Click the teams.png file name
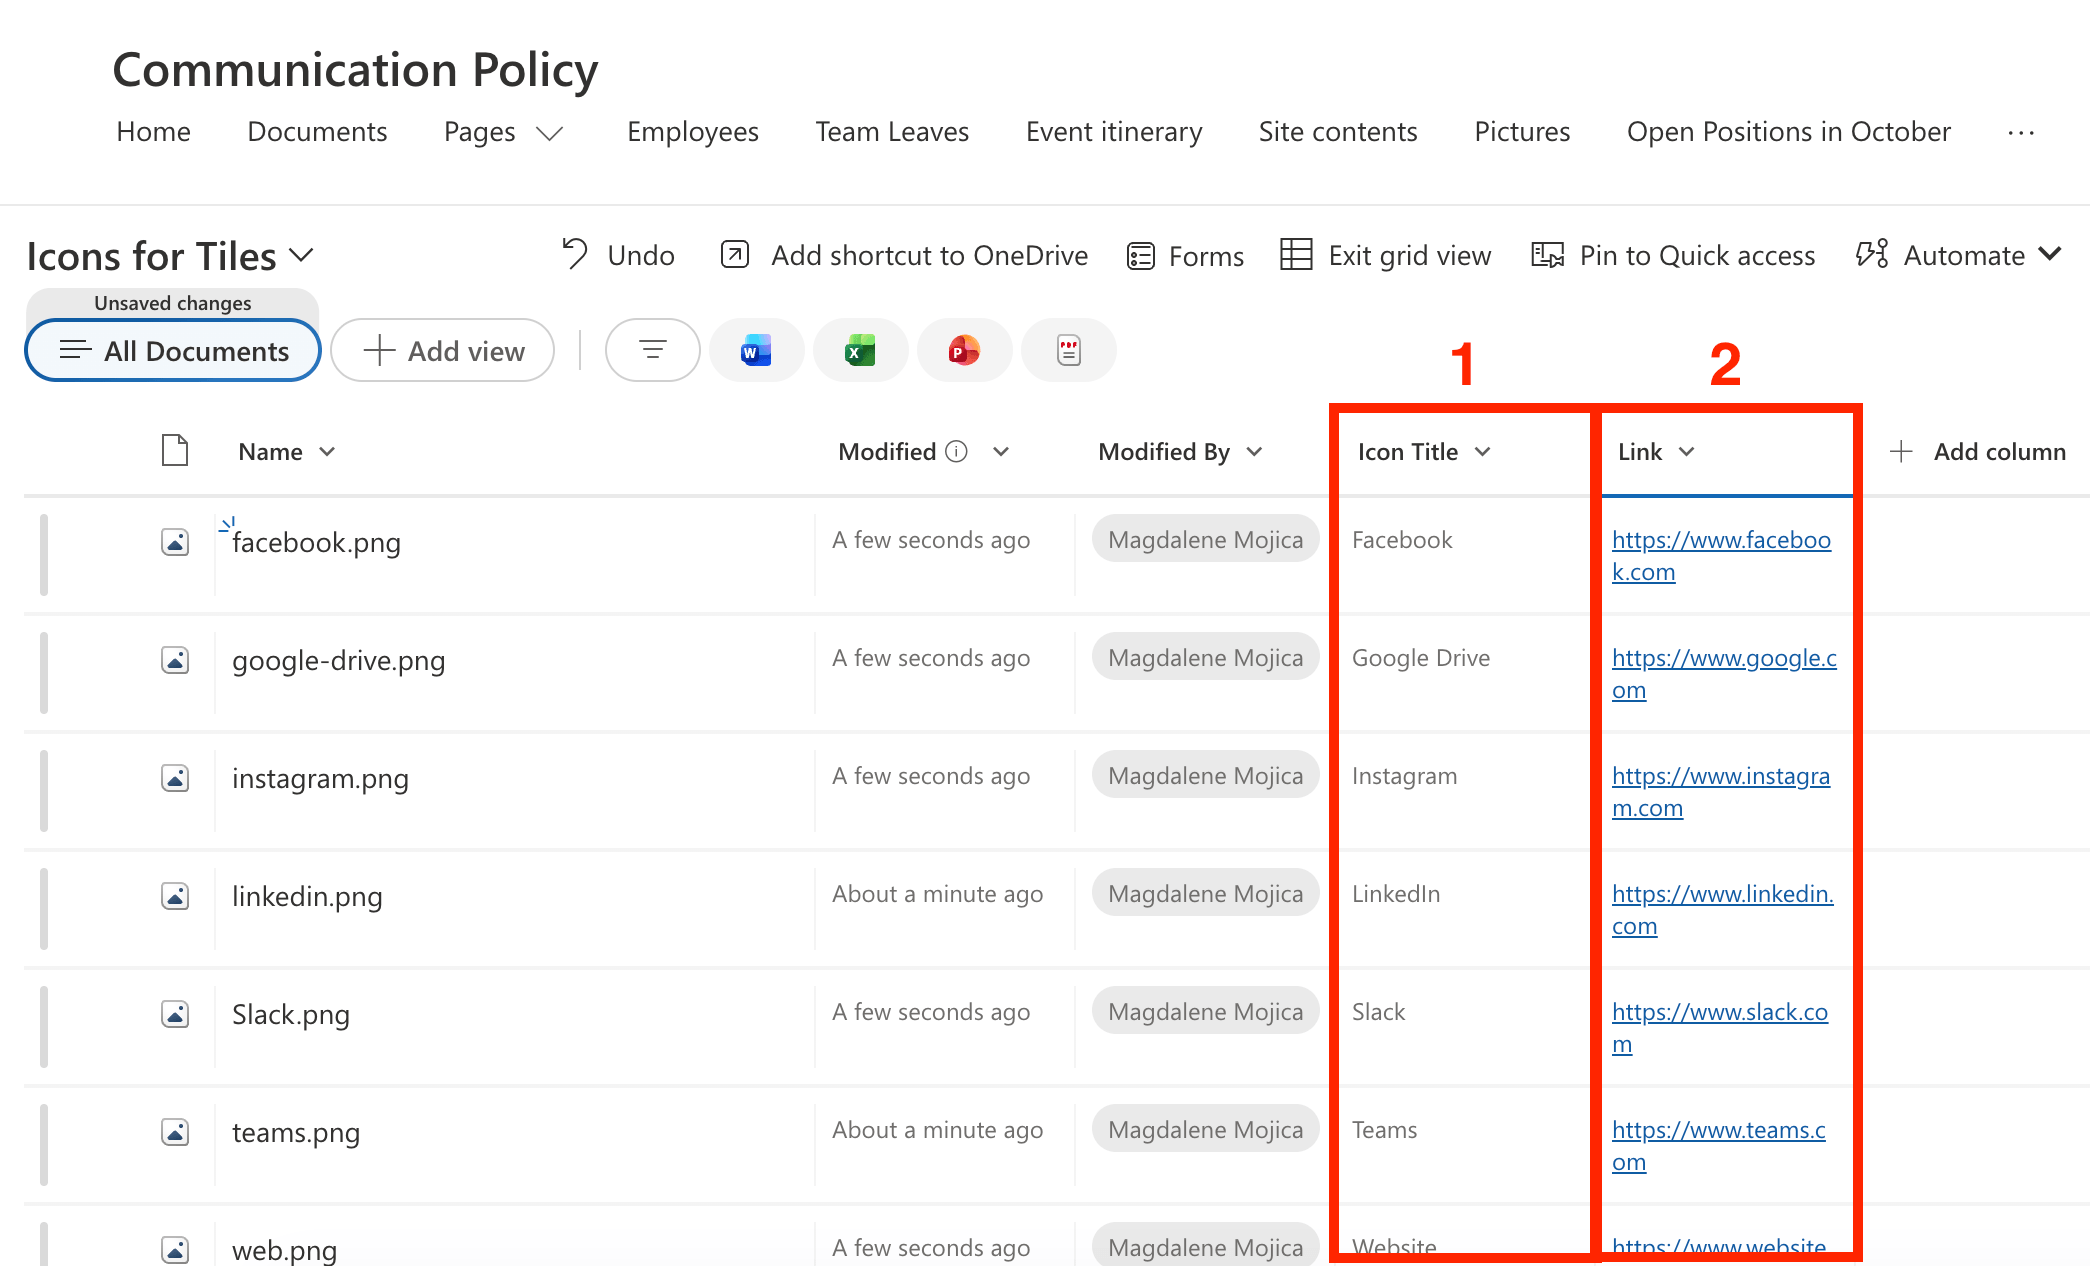Screen dimensions: 2090x1266 [296, 1133]
